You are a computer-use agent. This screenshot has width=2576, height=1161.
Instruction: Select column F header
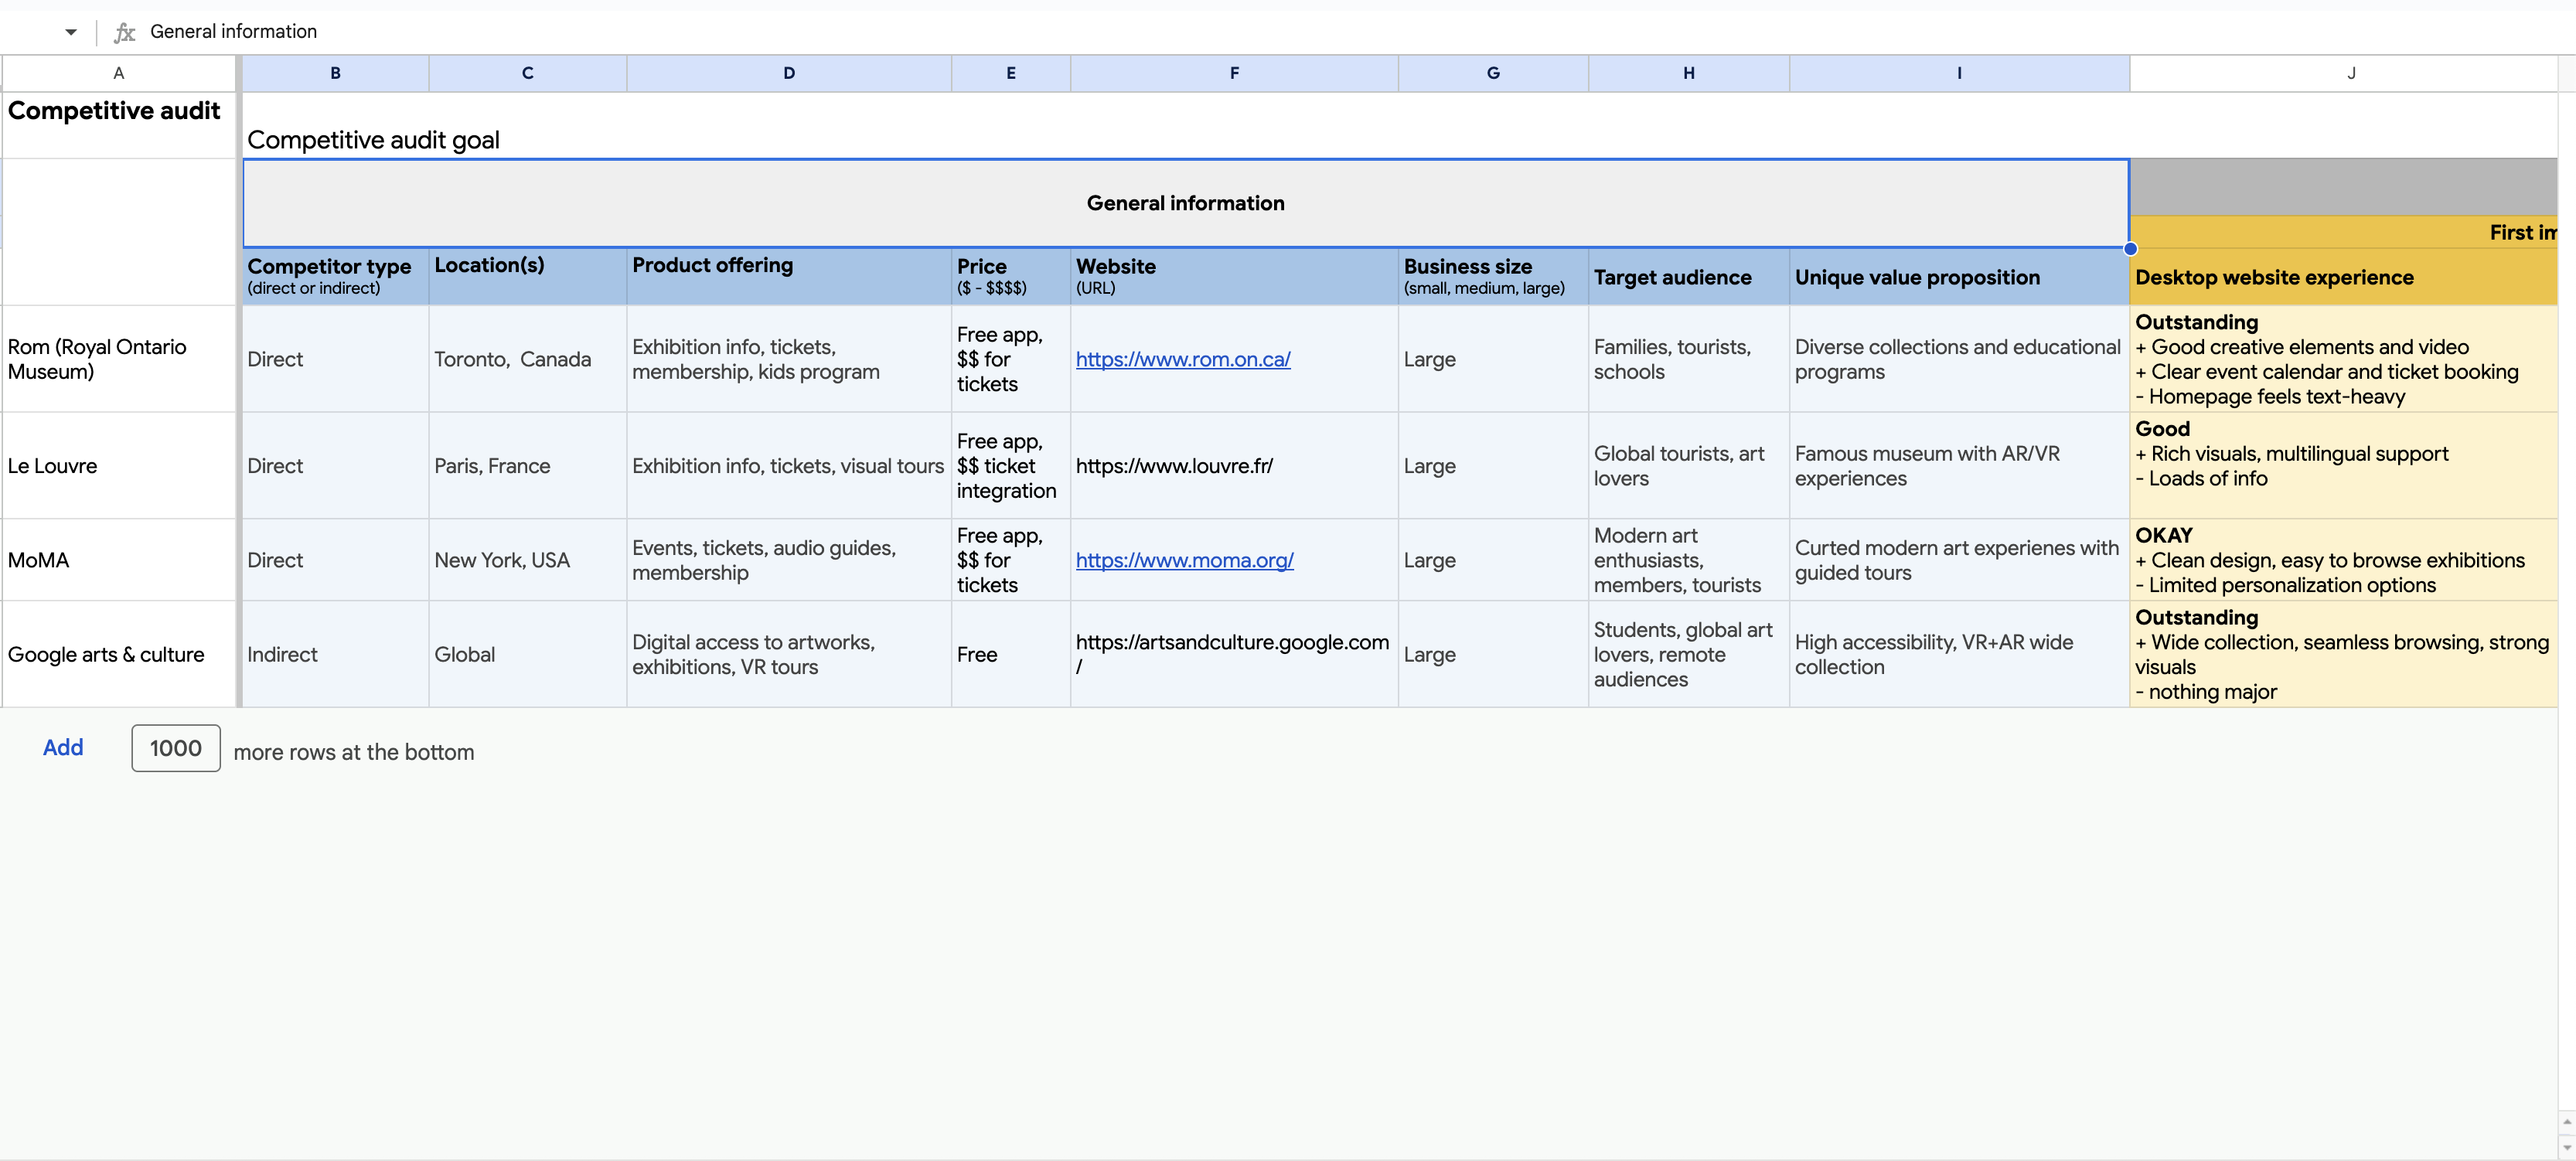(1233, 73)
